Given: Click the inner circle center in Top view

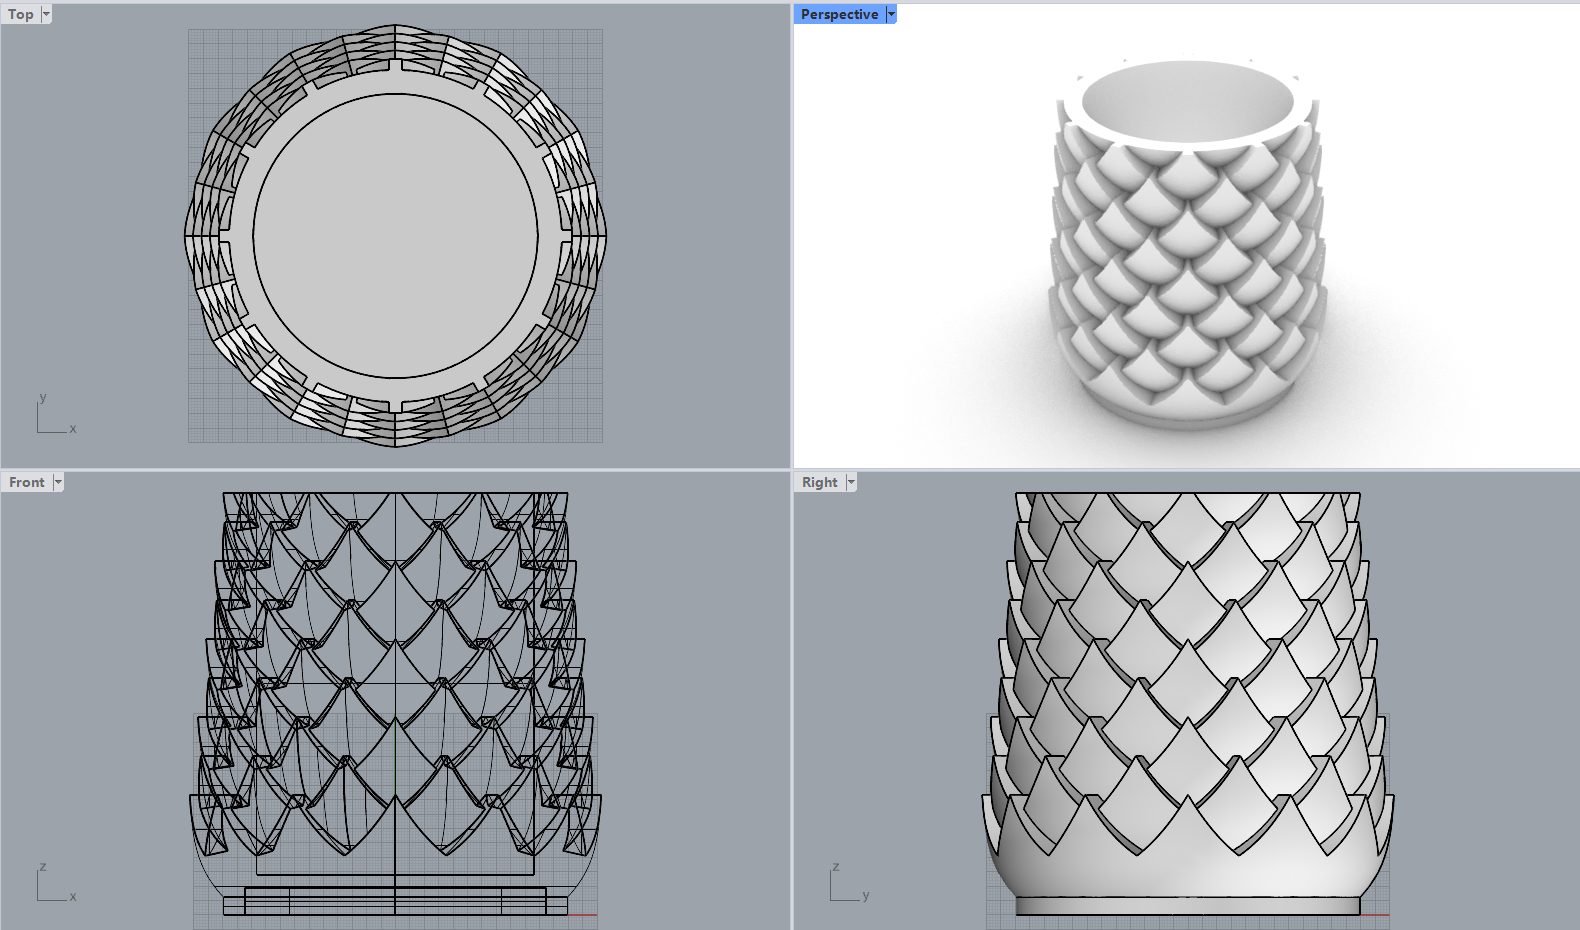Looking at the screenshot, I should tap(395, 236).
